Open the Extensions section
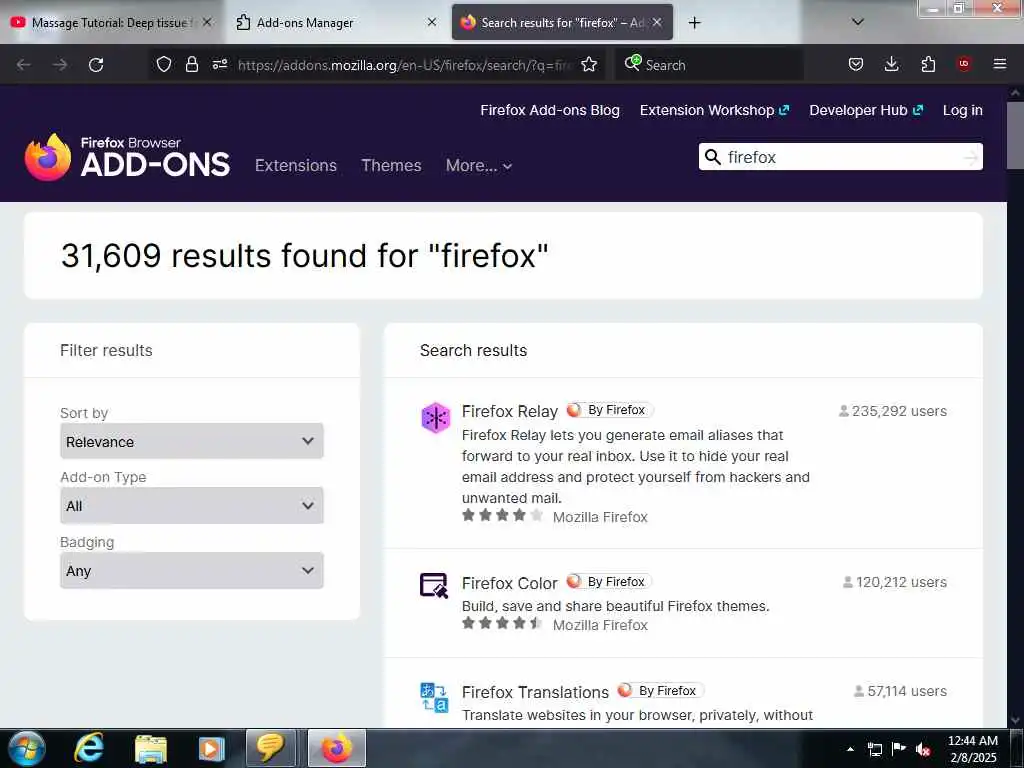The height and width of the screenshot is (768, 1024). coord(296,165)
